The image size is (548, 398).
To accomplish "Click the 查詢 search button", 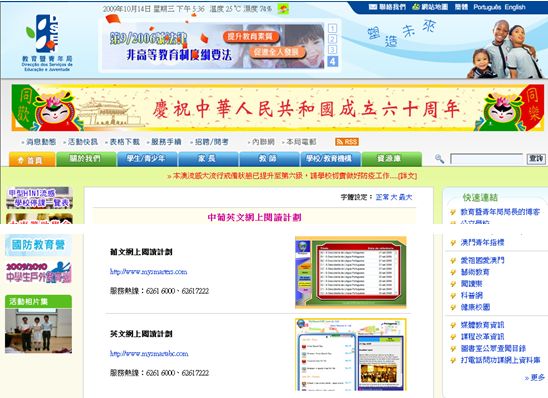I will [536, 159].
